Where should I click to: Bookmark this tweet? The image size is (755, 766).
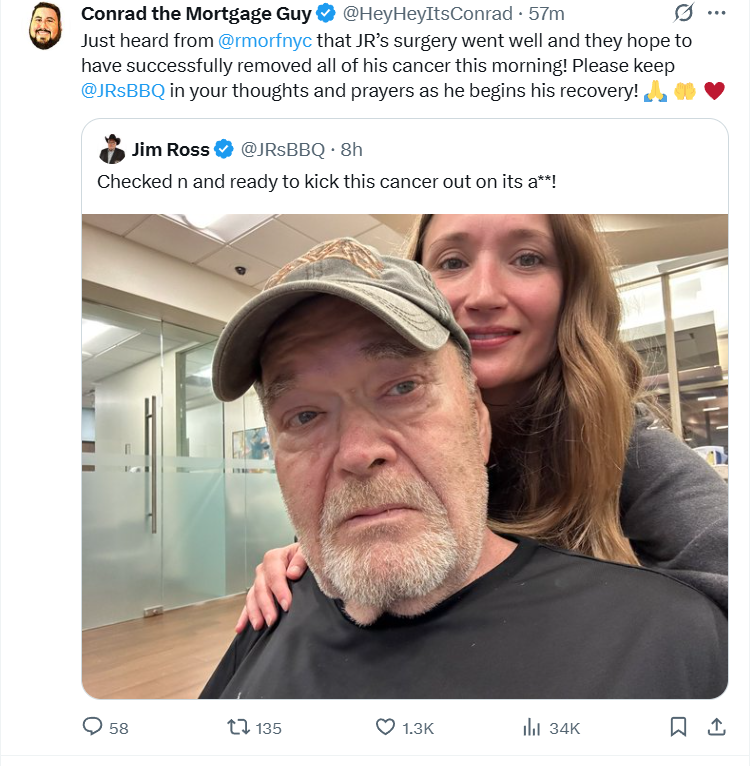pos(678,727)
